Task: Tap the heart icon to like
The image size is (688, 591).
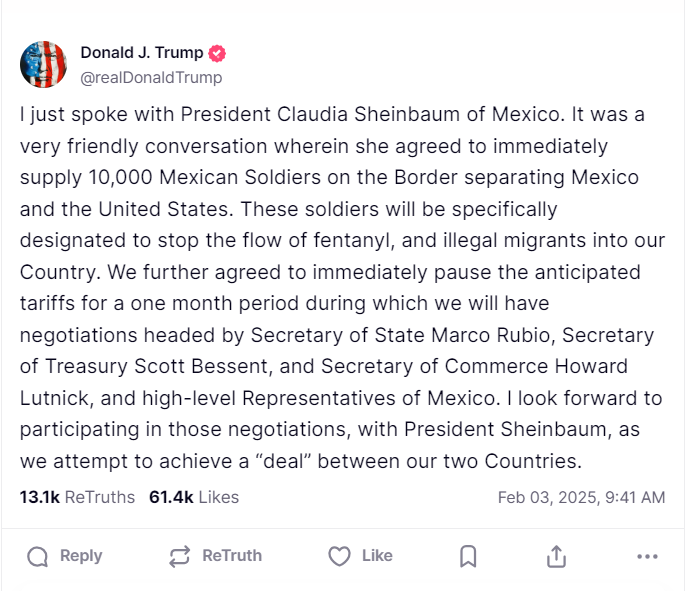Action: (340, 556)
